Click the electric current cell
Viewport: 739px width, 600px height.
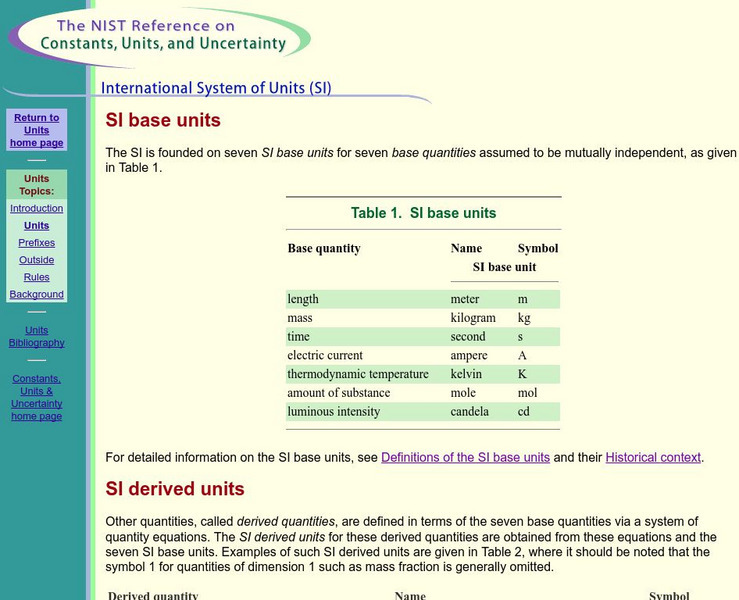pos(325,355)
